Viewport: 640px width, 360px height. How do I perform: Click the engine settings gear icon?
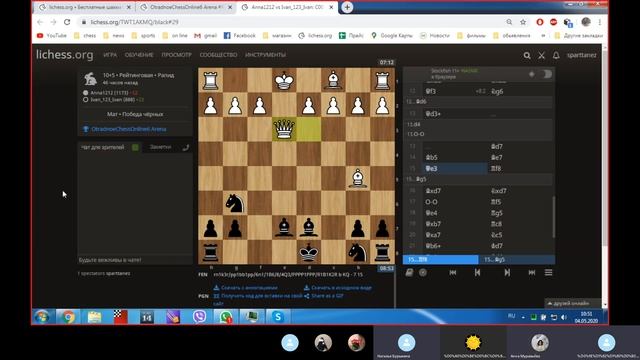(x=531, y=74)
